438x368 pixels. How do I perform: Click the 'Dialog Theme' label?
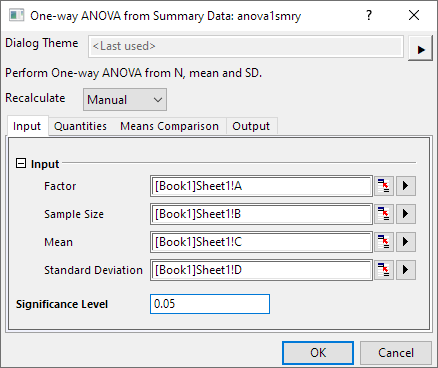click(x=42, y=43)
